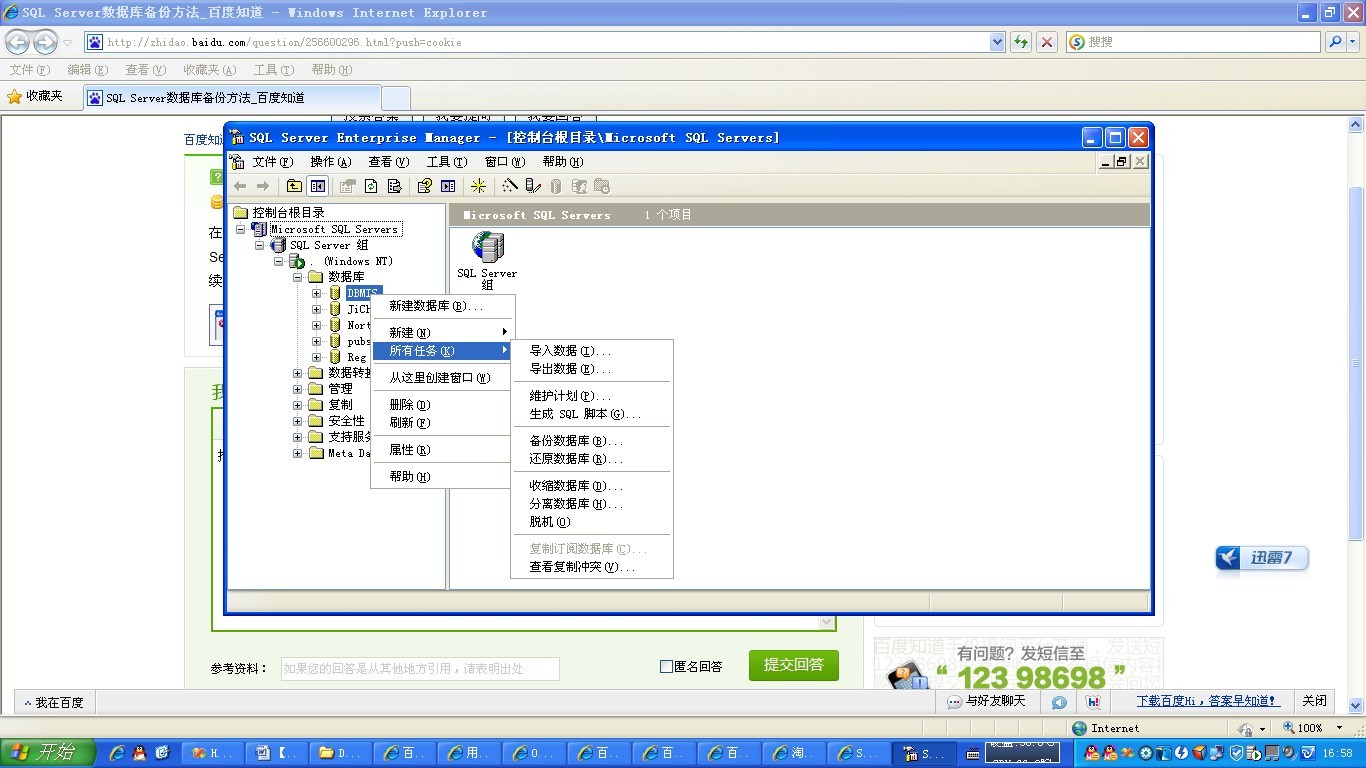The width and height of the screenshot is (1366, 768).
Task: Open the IE address bar dropdown arrow
Action: coord(997,42)
